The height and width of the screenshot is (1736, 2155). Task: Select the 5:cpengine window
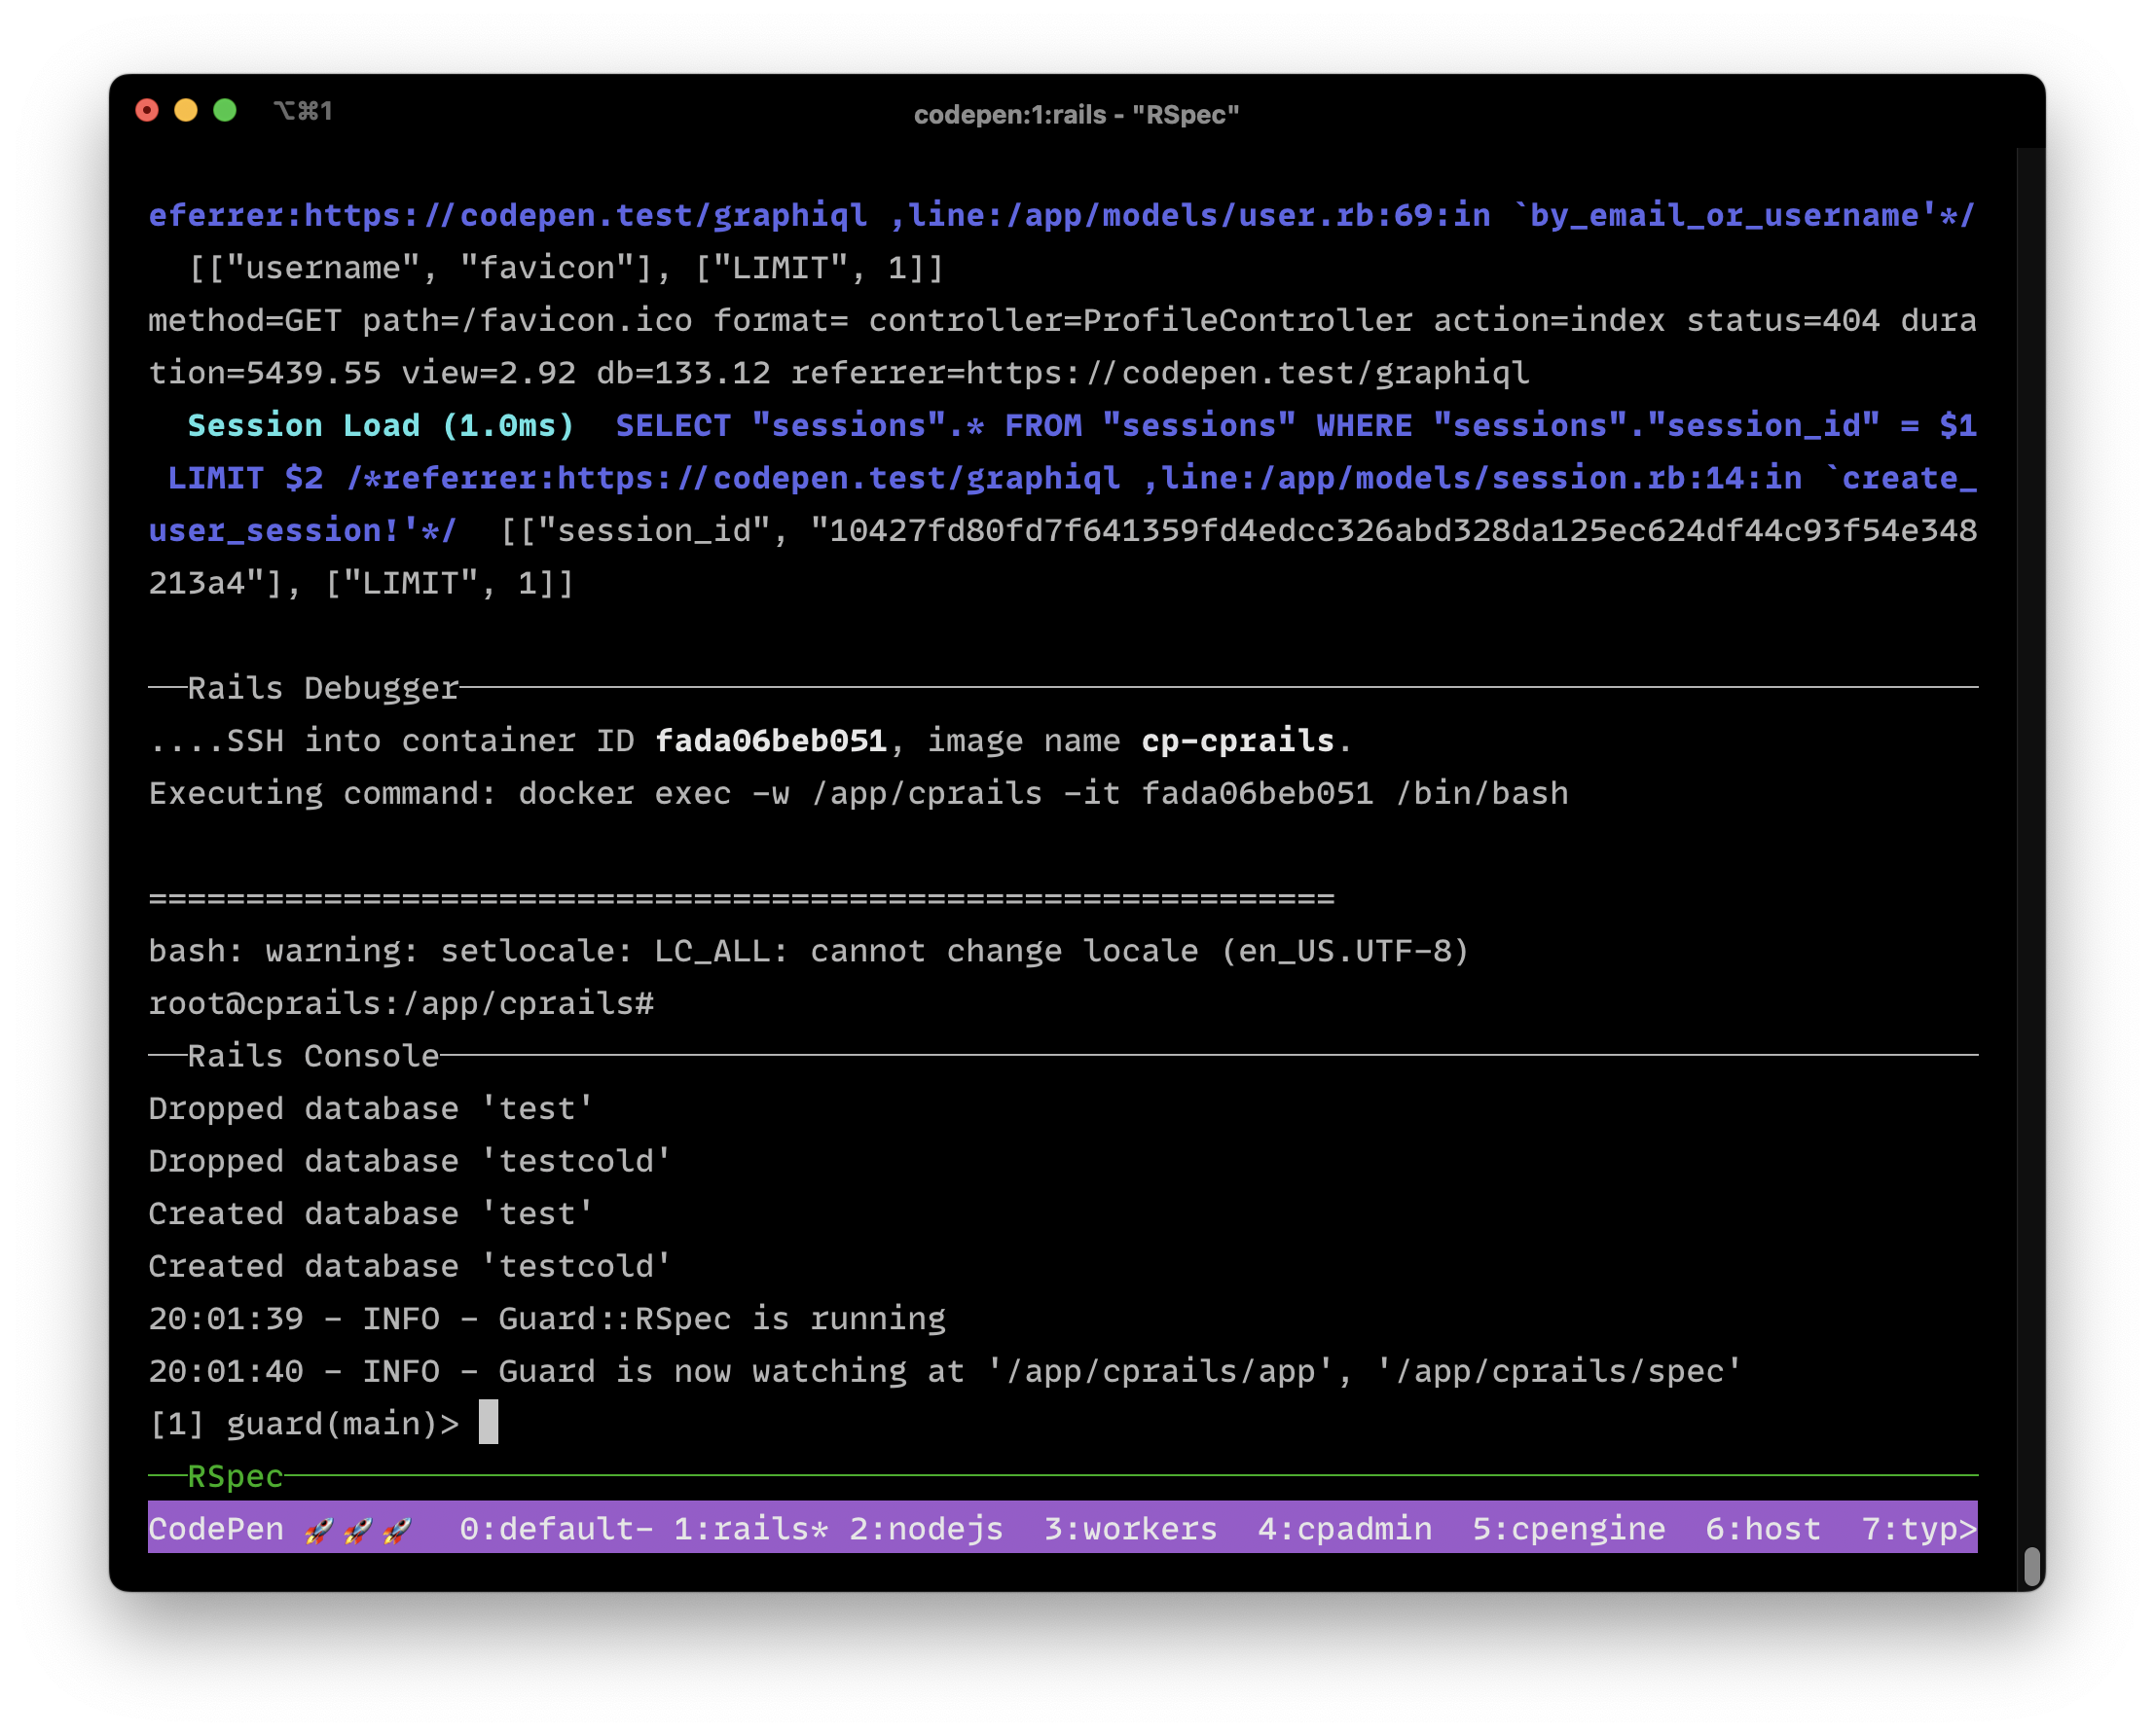tap(1568, 1528)
